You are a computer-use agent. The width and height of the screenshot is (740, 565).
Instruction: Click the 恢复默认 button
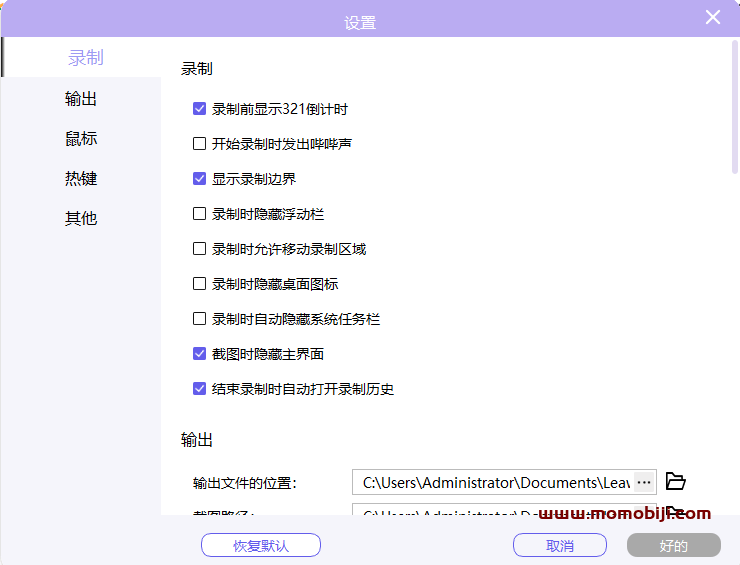tap(261, 546)
